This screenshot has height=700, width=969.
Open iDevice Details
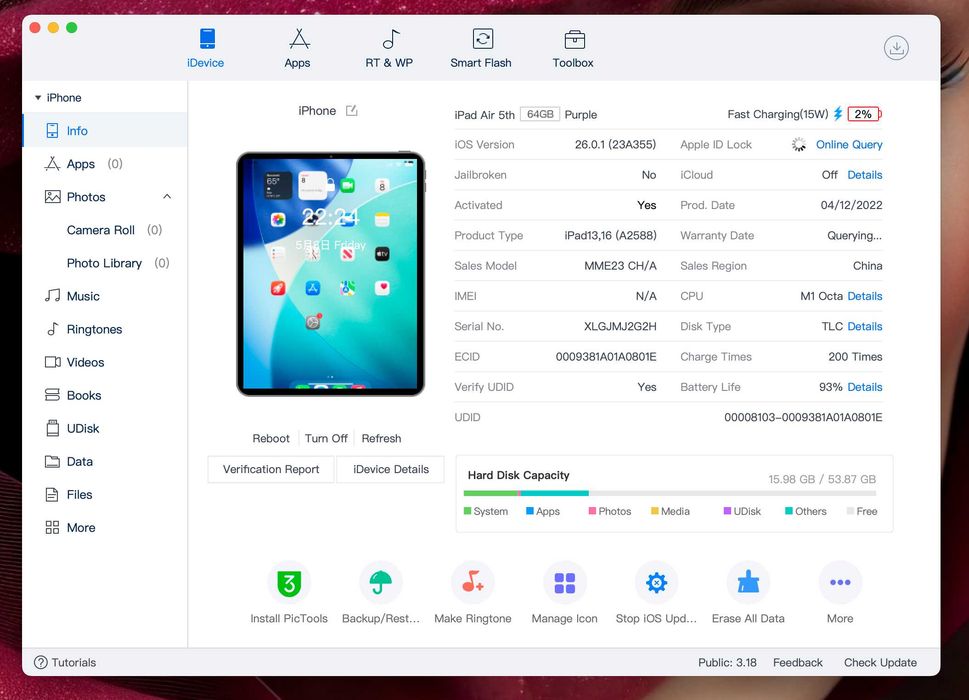(x=391, y=469)
